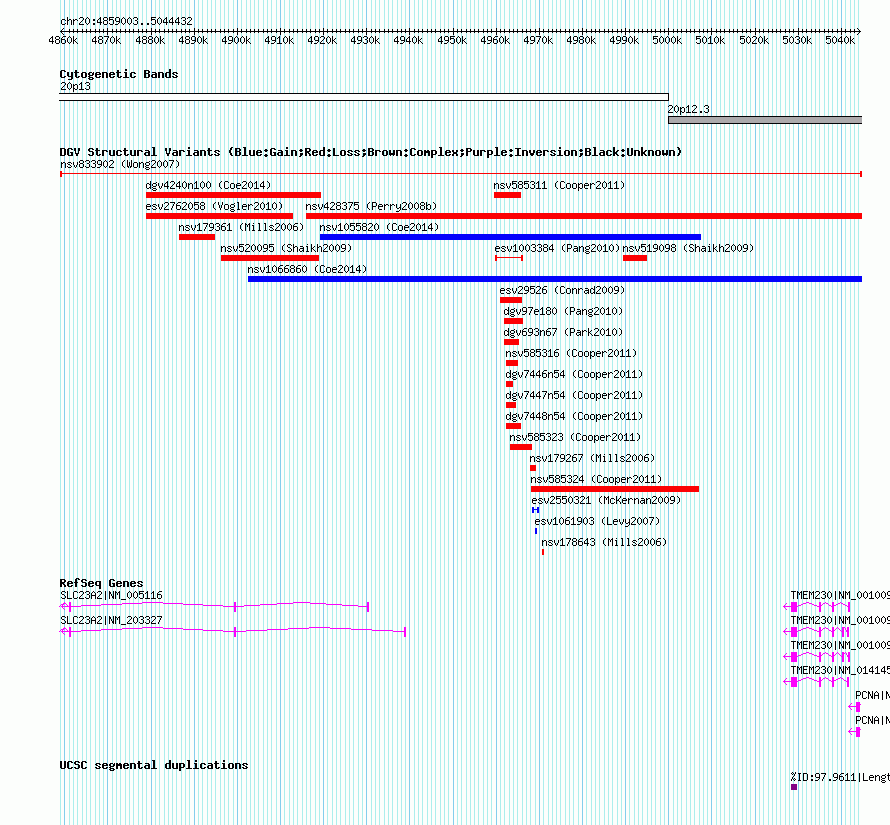
Task: Click the esv1061903 (Levy2007) variant label
Action: tap(597, 522)
